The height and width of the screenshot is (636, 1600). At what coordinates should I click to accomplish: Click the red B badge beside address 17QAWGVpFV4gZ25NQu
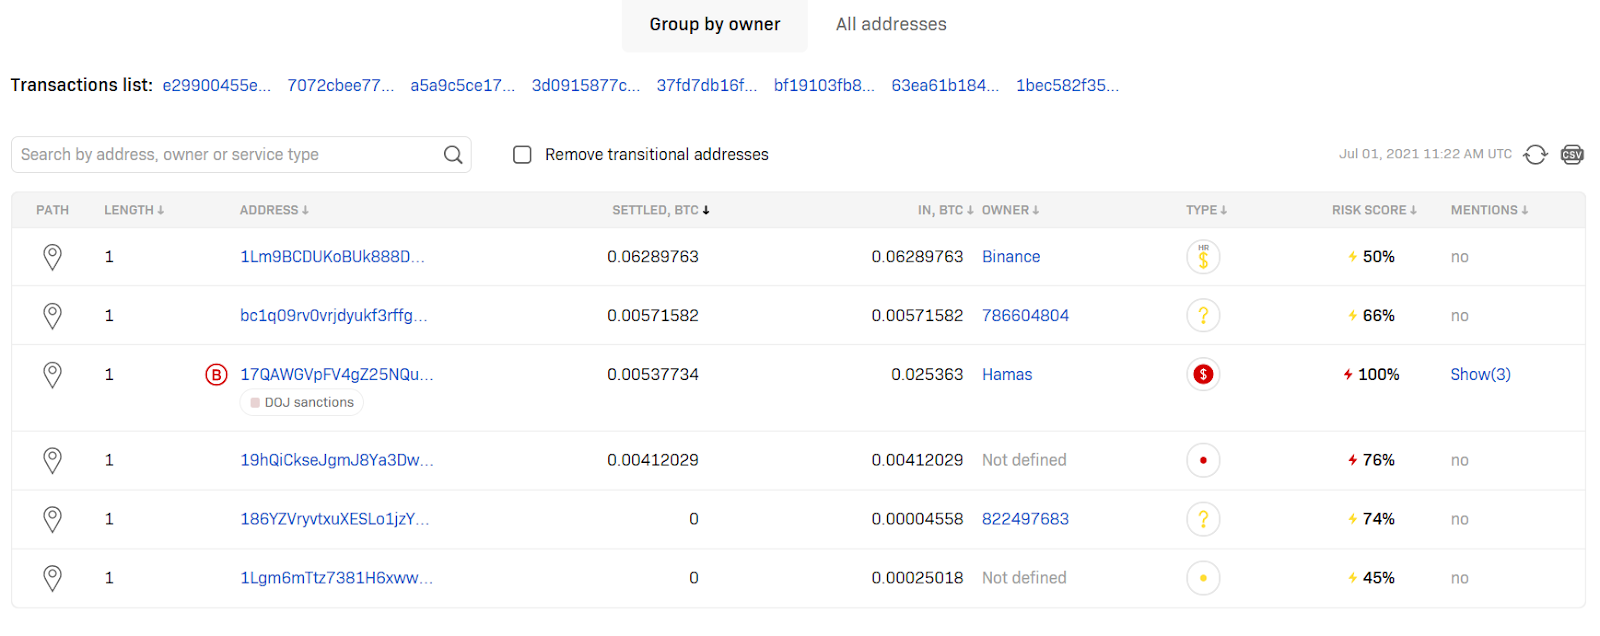[216, 375]
